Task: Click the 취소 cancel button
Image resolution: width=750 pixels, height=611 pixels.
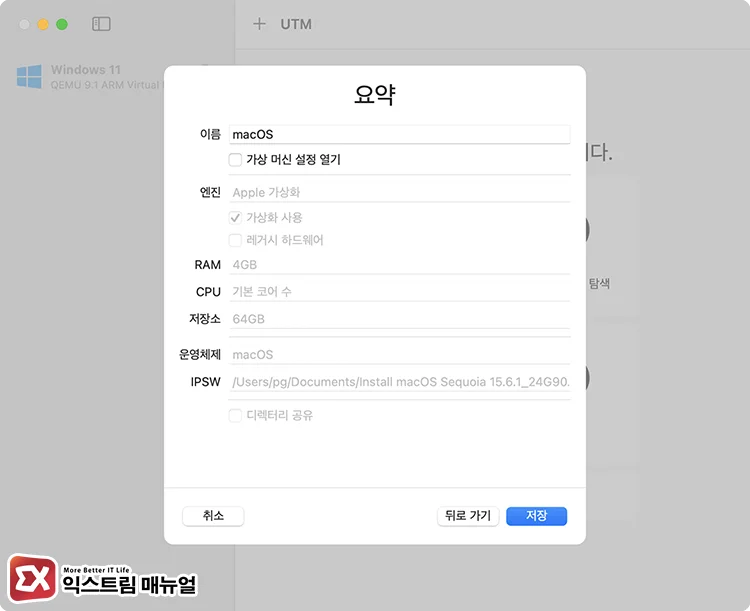Action: pos(213,516)
